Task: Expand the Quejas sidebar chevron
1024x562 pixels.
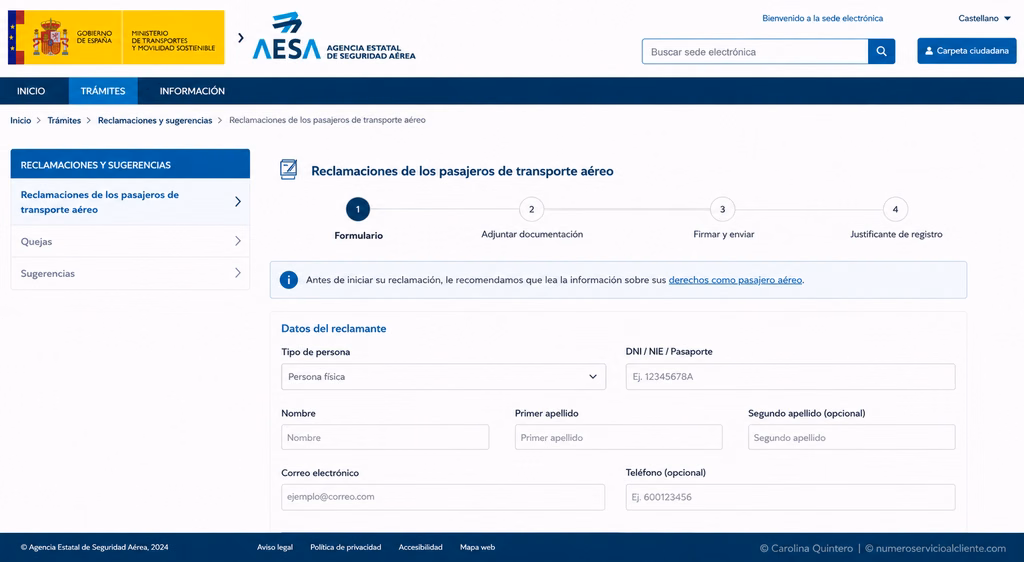Action: click(x=238, y=241)
